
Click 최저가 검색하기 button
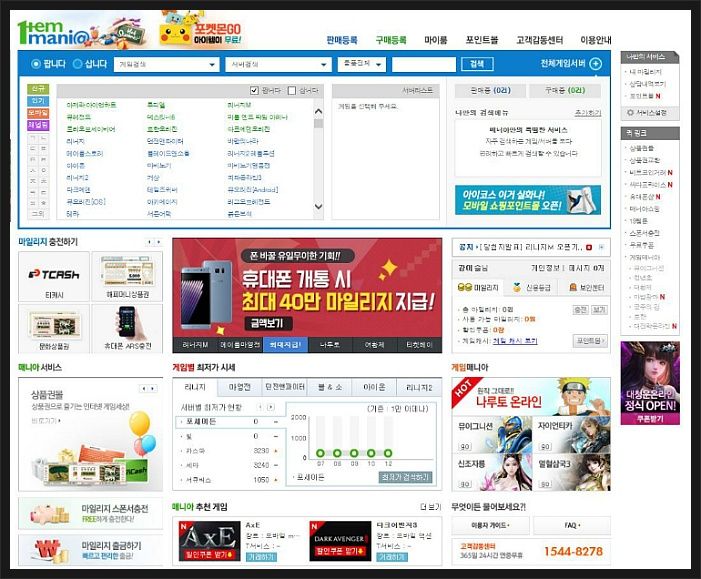(405, 477)
